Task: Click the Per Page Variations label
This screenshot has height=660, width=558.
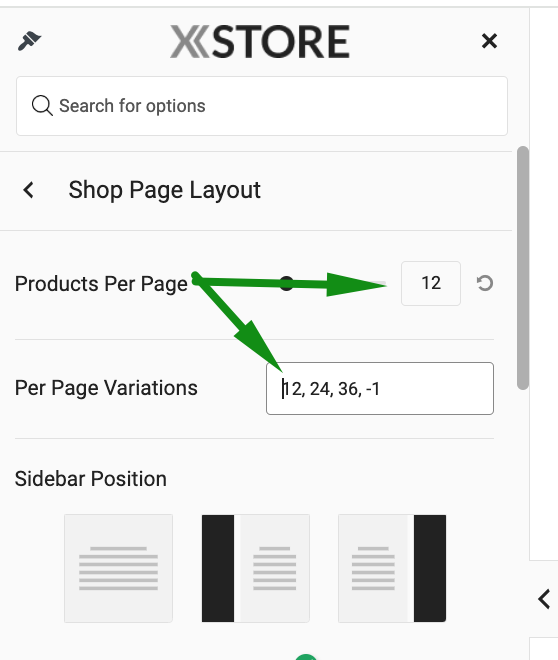Action: click(x=106, y=388)
